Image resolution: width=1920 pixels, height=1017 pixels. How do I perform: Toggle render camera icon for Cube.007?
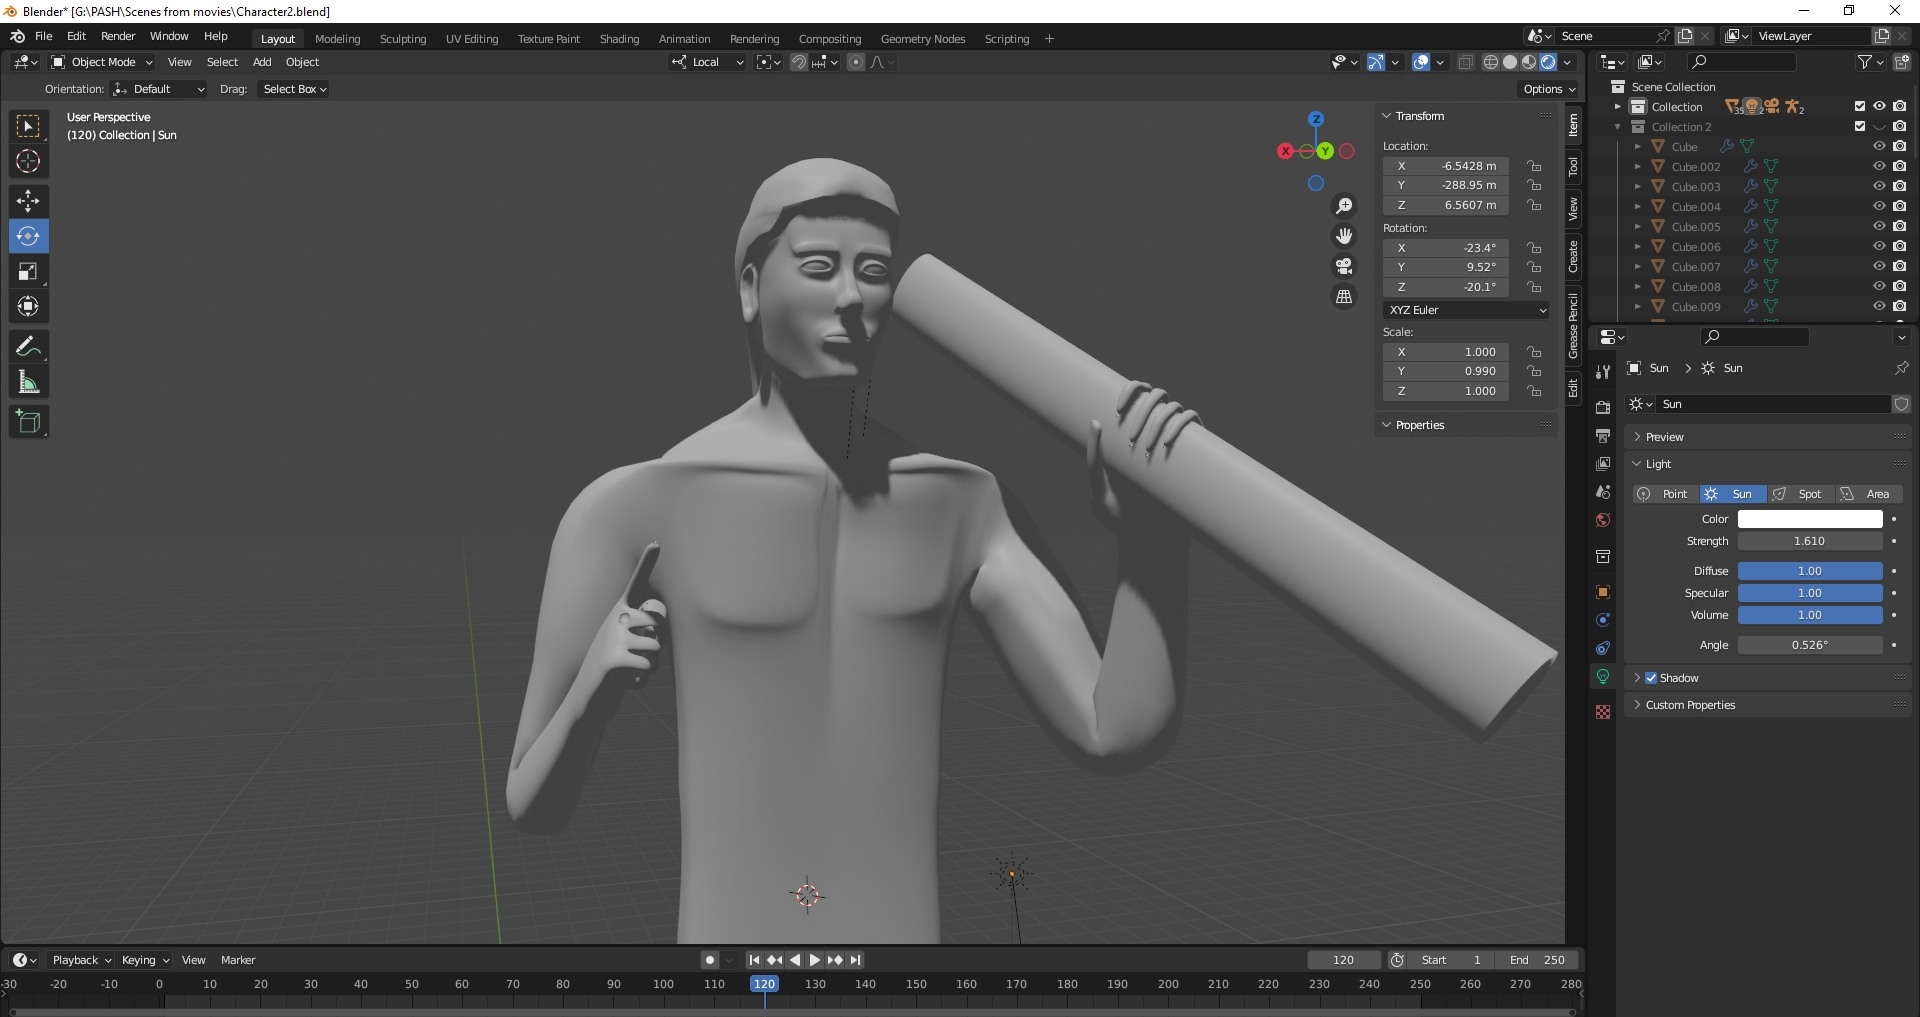pyautogui.click(x=1900, y=267)
